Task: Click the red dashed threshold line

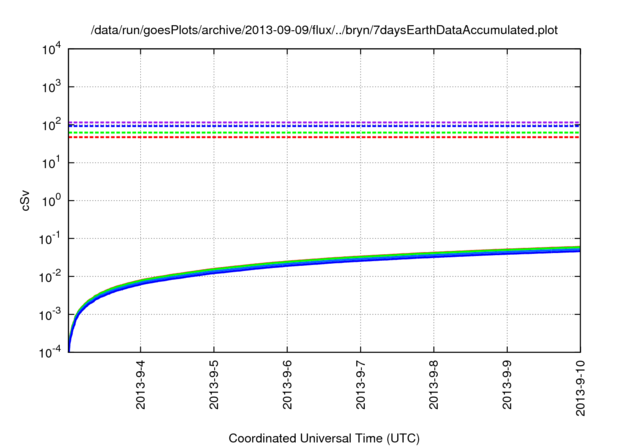Action: tap(324, 138)
